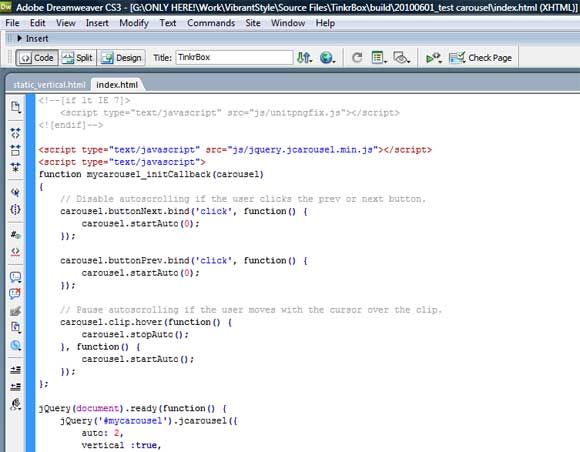Click the '<![endif]-->' line
The width and height of the screenshot is (580, 452).
pyautogui.click(x=70, y=125)
